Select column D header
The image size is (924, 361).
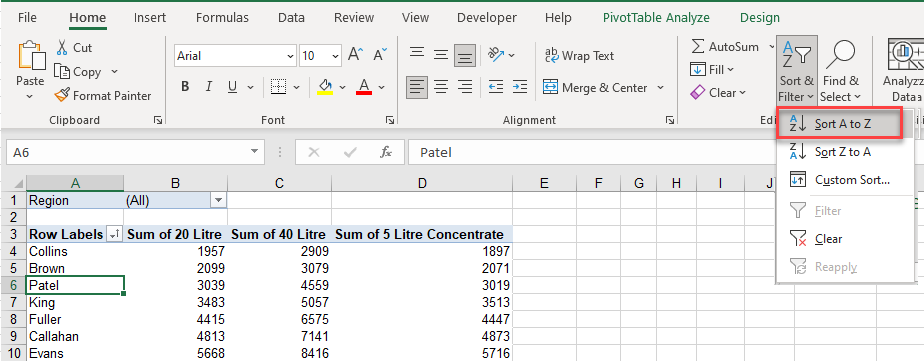click(x=422, y=184)
